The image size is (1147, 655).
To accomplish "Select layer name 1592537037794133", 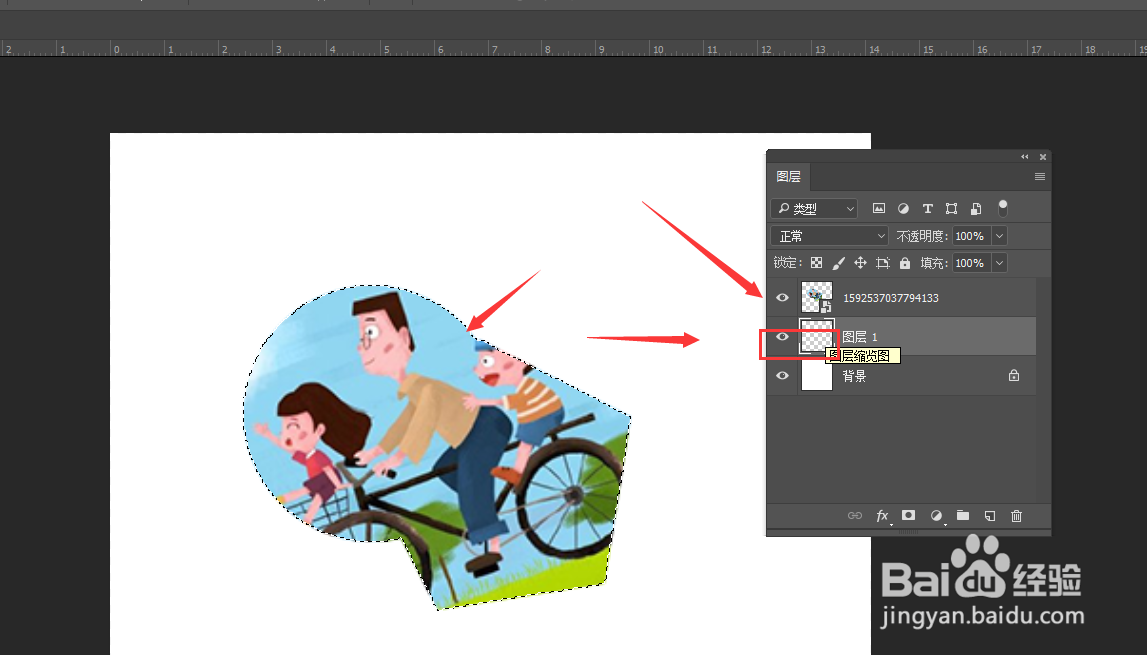I will point(891,298).
